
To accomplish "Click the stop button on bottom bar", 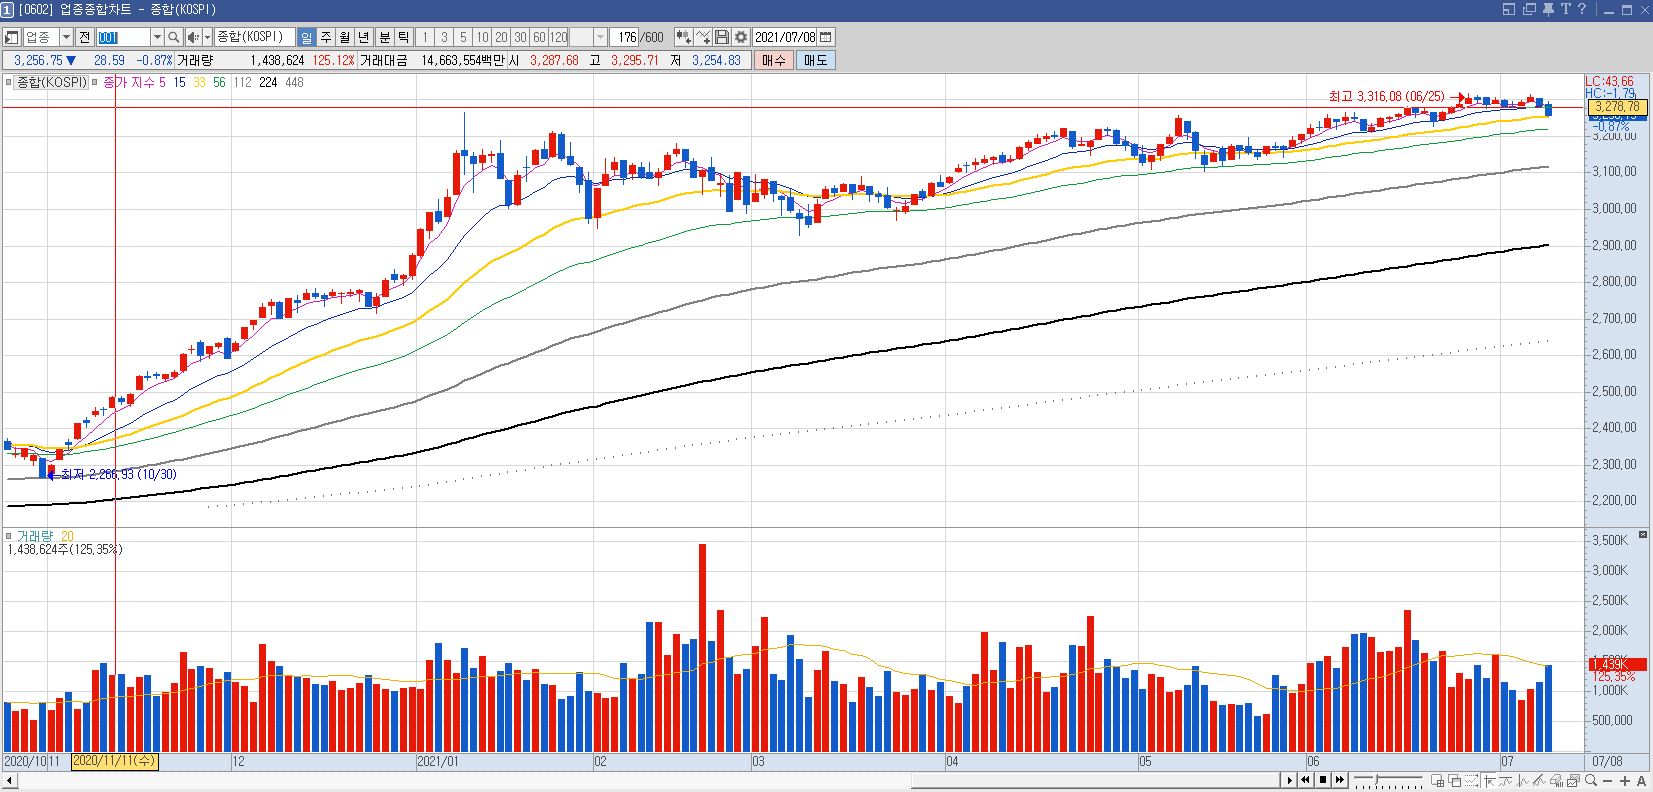I will coord(1323,780).
